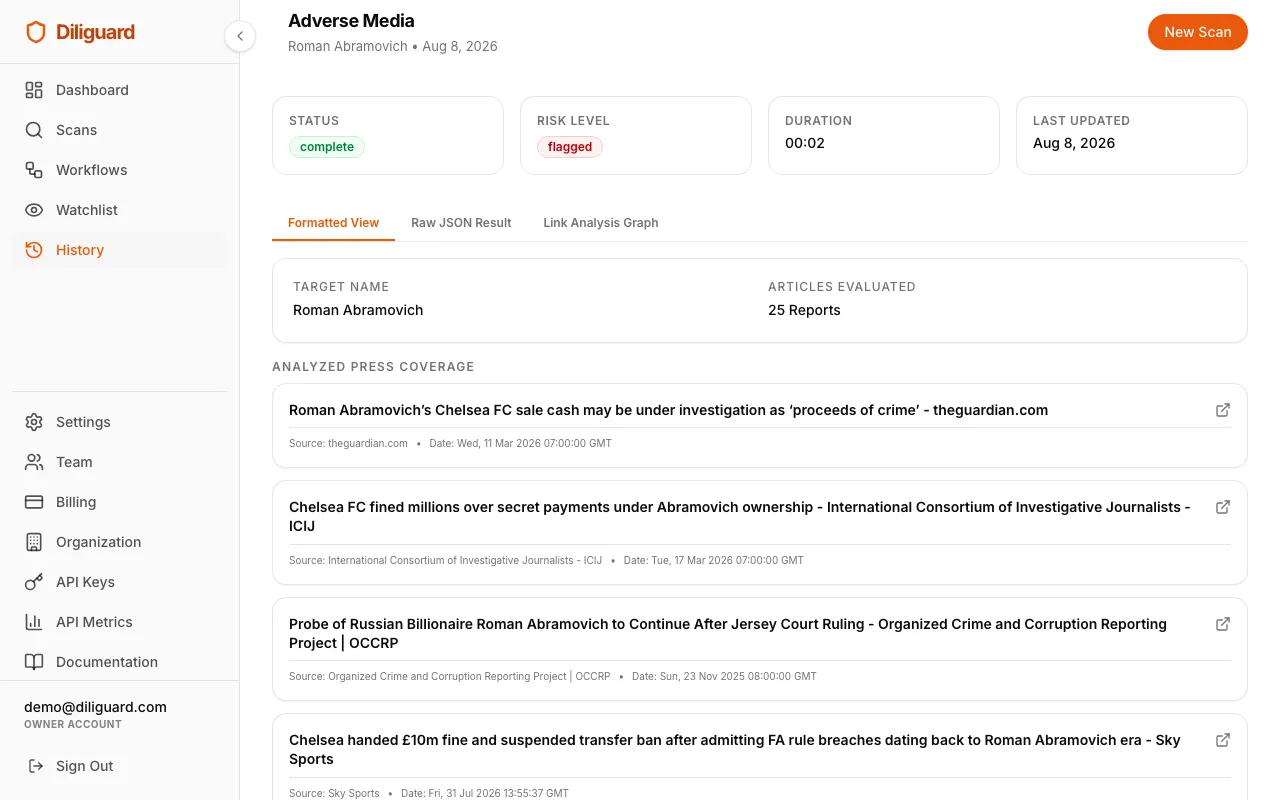Click the Diliguard brand name
The width and height of the screenshot is (1280, 800).
point(95,32)
